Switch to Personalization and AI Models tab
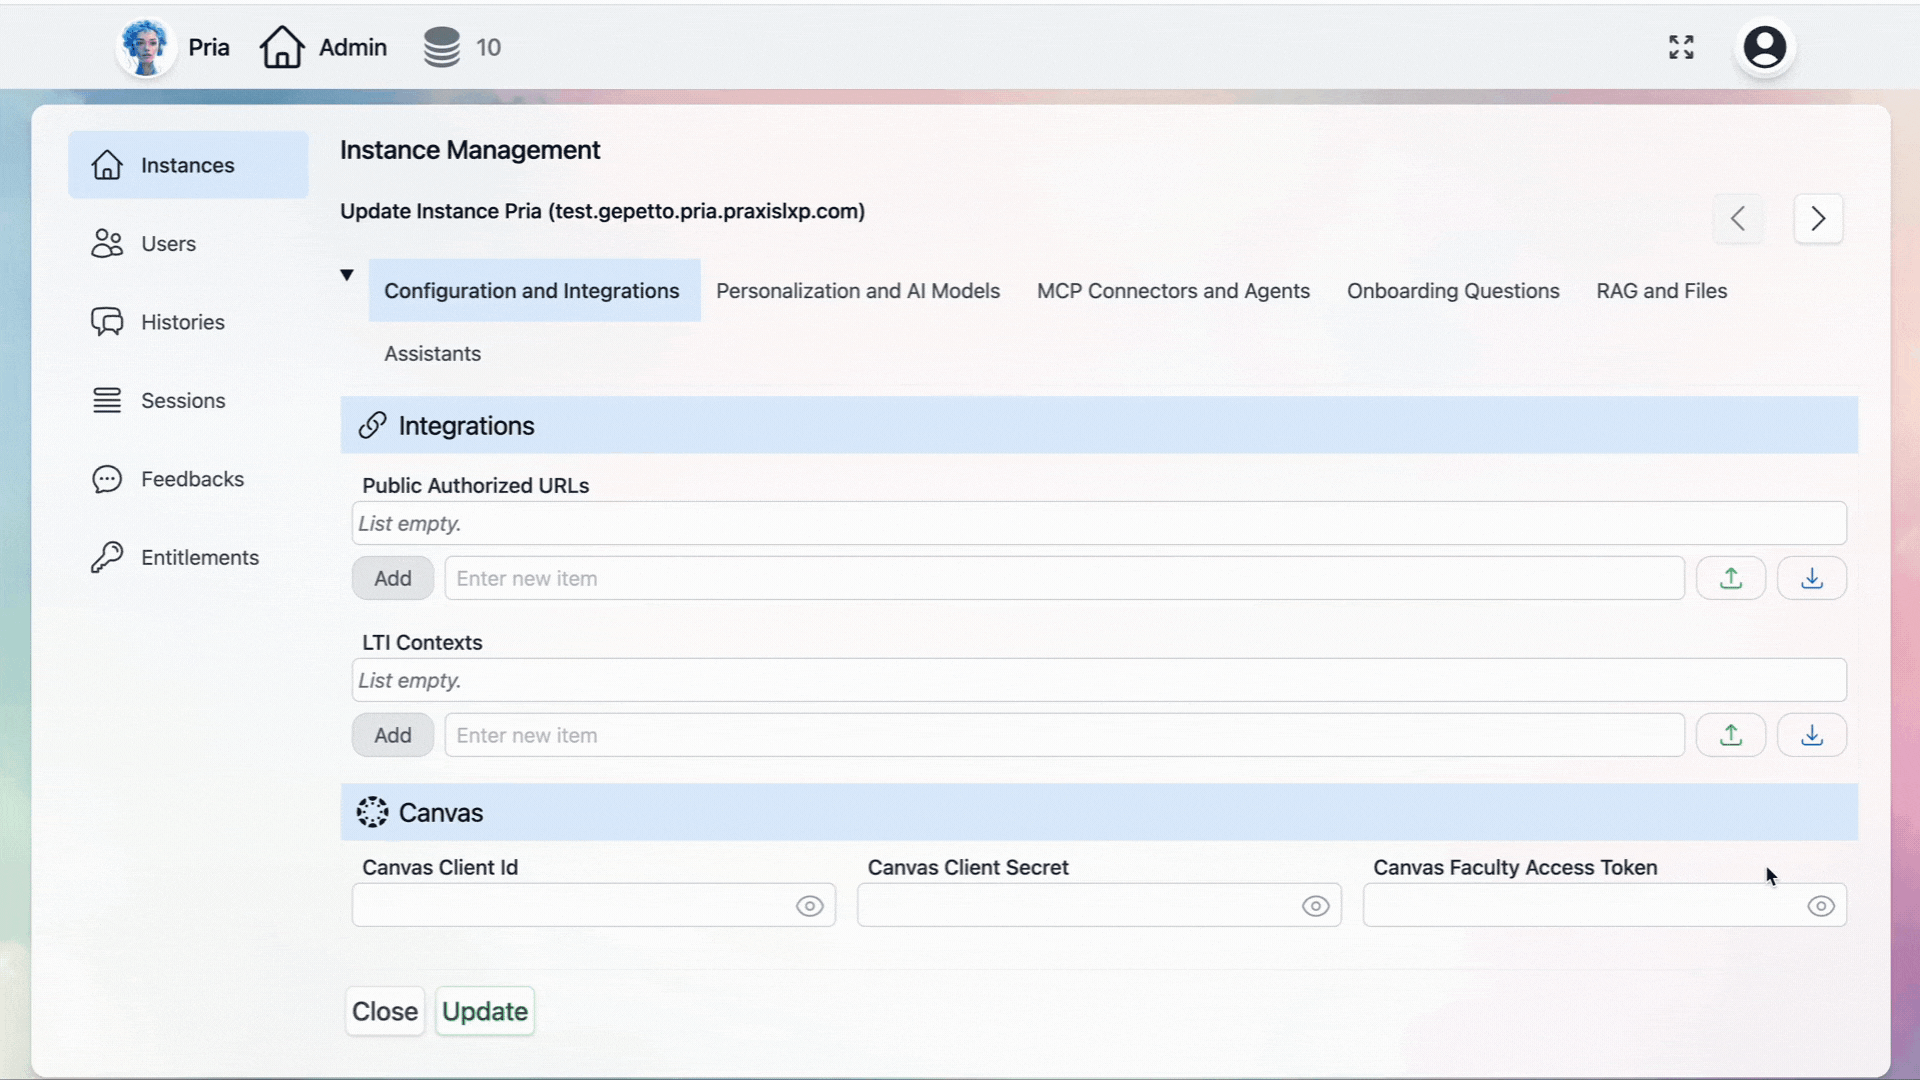This screenshot has height=1080, width=1920. point(857,291)
